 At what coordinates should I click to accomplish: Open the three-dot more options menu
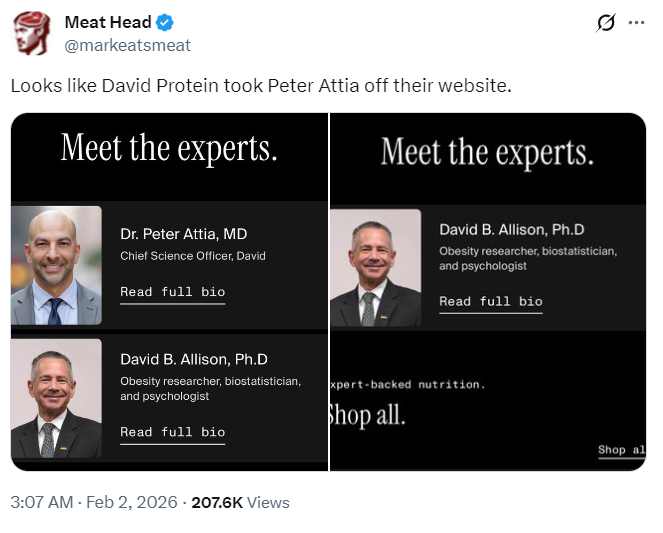coord(636,23)
